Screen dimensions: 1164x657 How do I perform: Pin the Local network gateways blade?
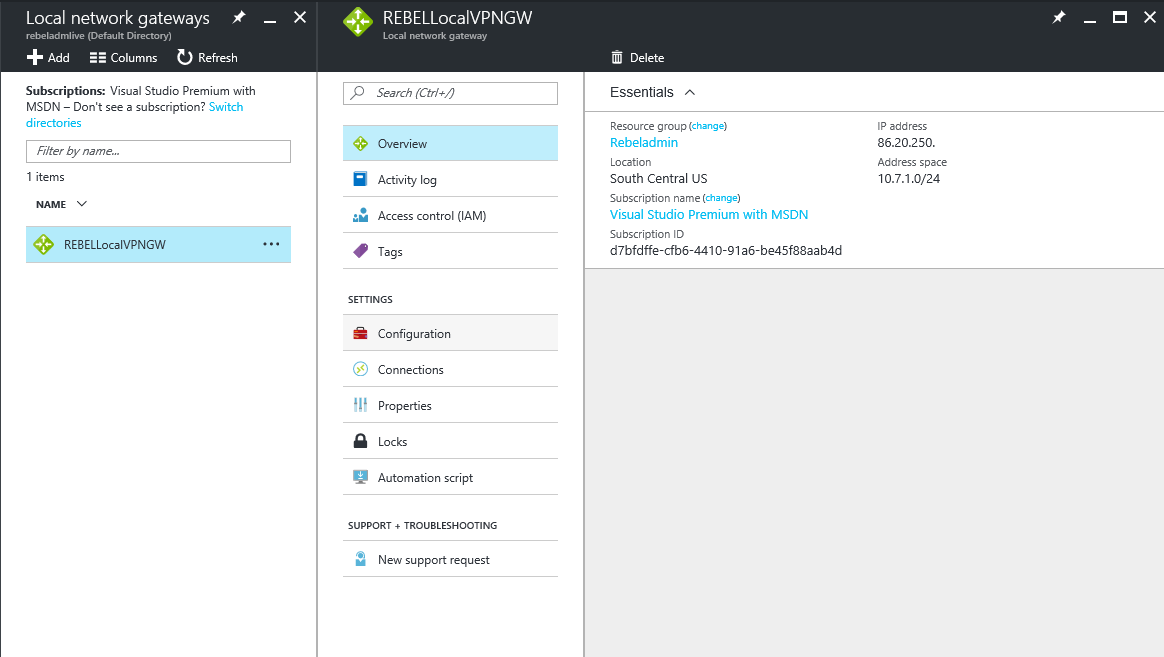tap(238, 17)
